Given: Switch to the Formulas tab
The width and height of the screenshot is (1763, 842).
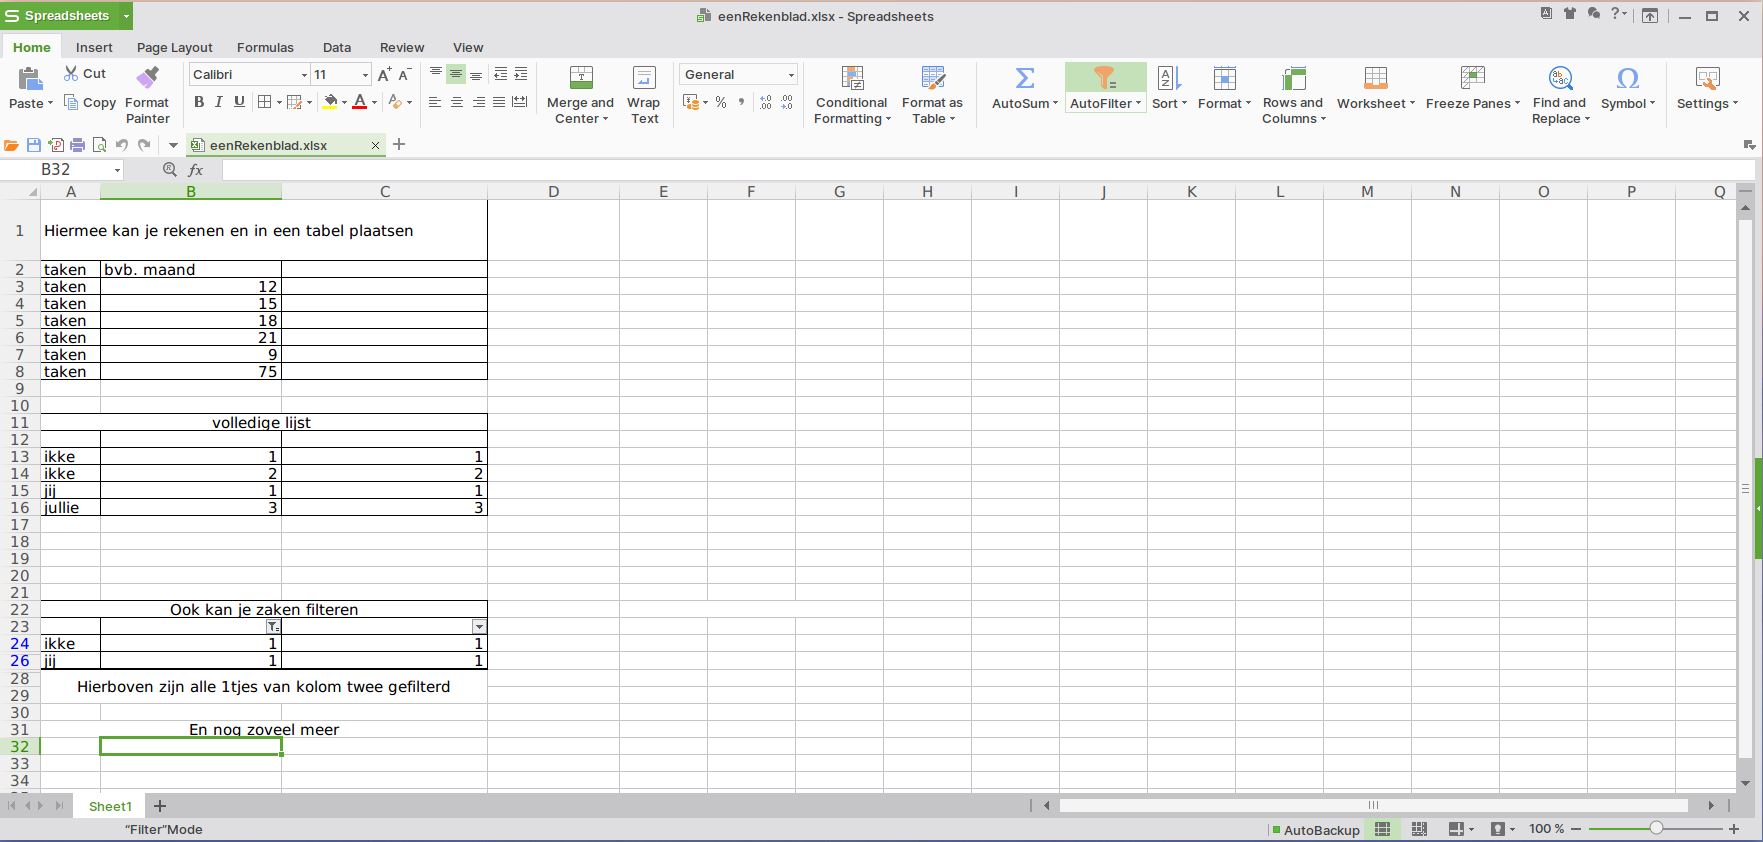Looking at the screenshot, I should click(x=265, y=47).
